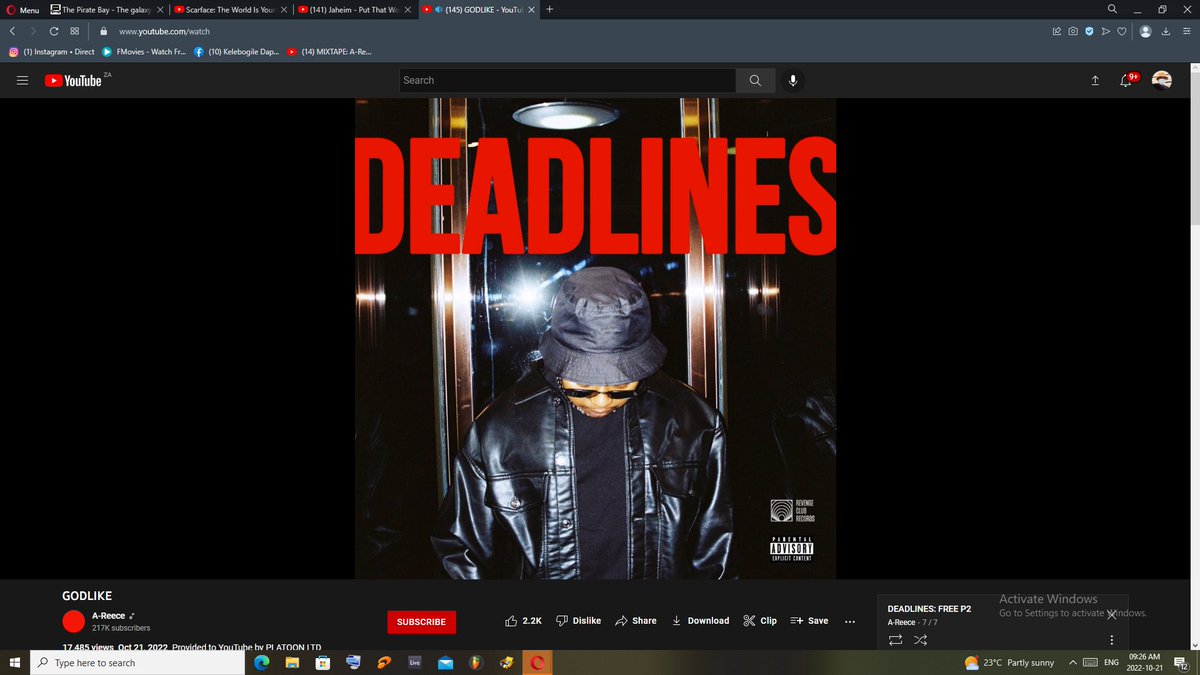This screenshot has width=1200, height=675.
Task: Open the YouTube account avatar menu
Action: click(1161, 80)
